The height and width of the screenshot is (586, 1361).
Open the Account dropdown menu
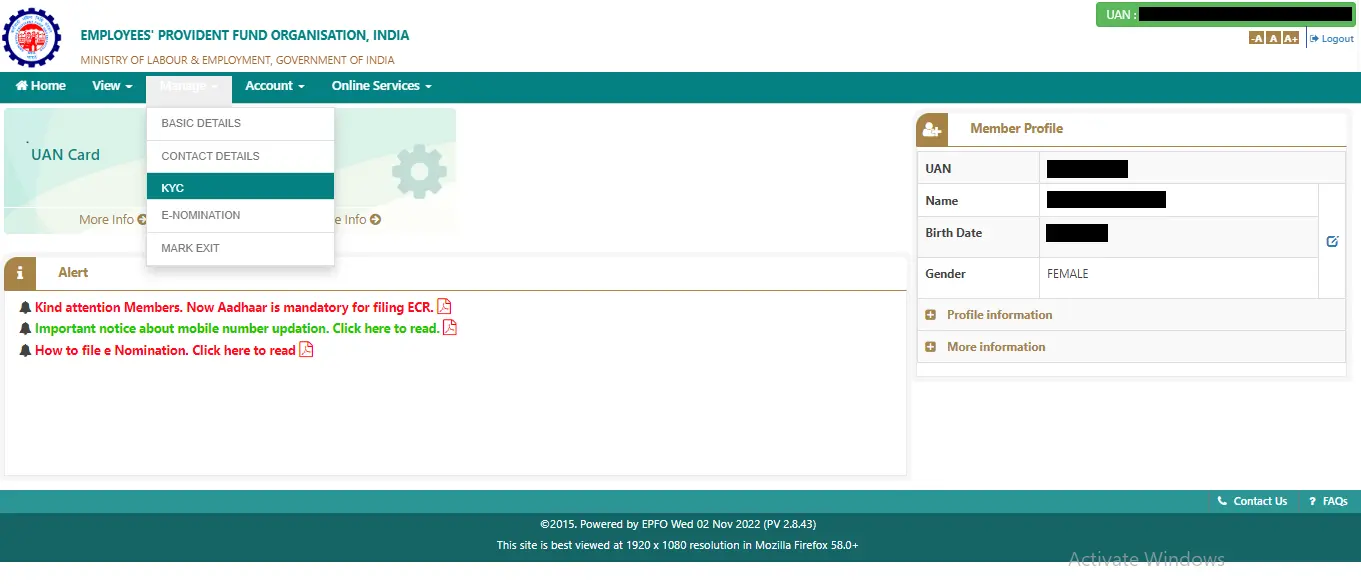274,86
